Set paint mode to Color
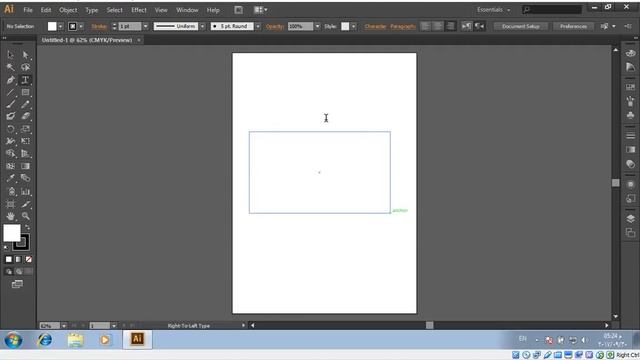Screen dimensions: 640x360 (x=9, y=260)
